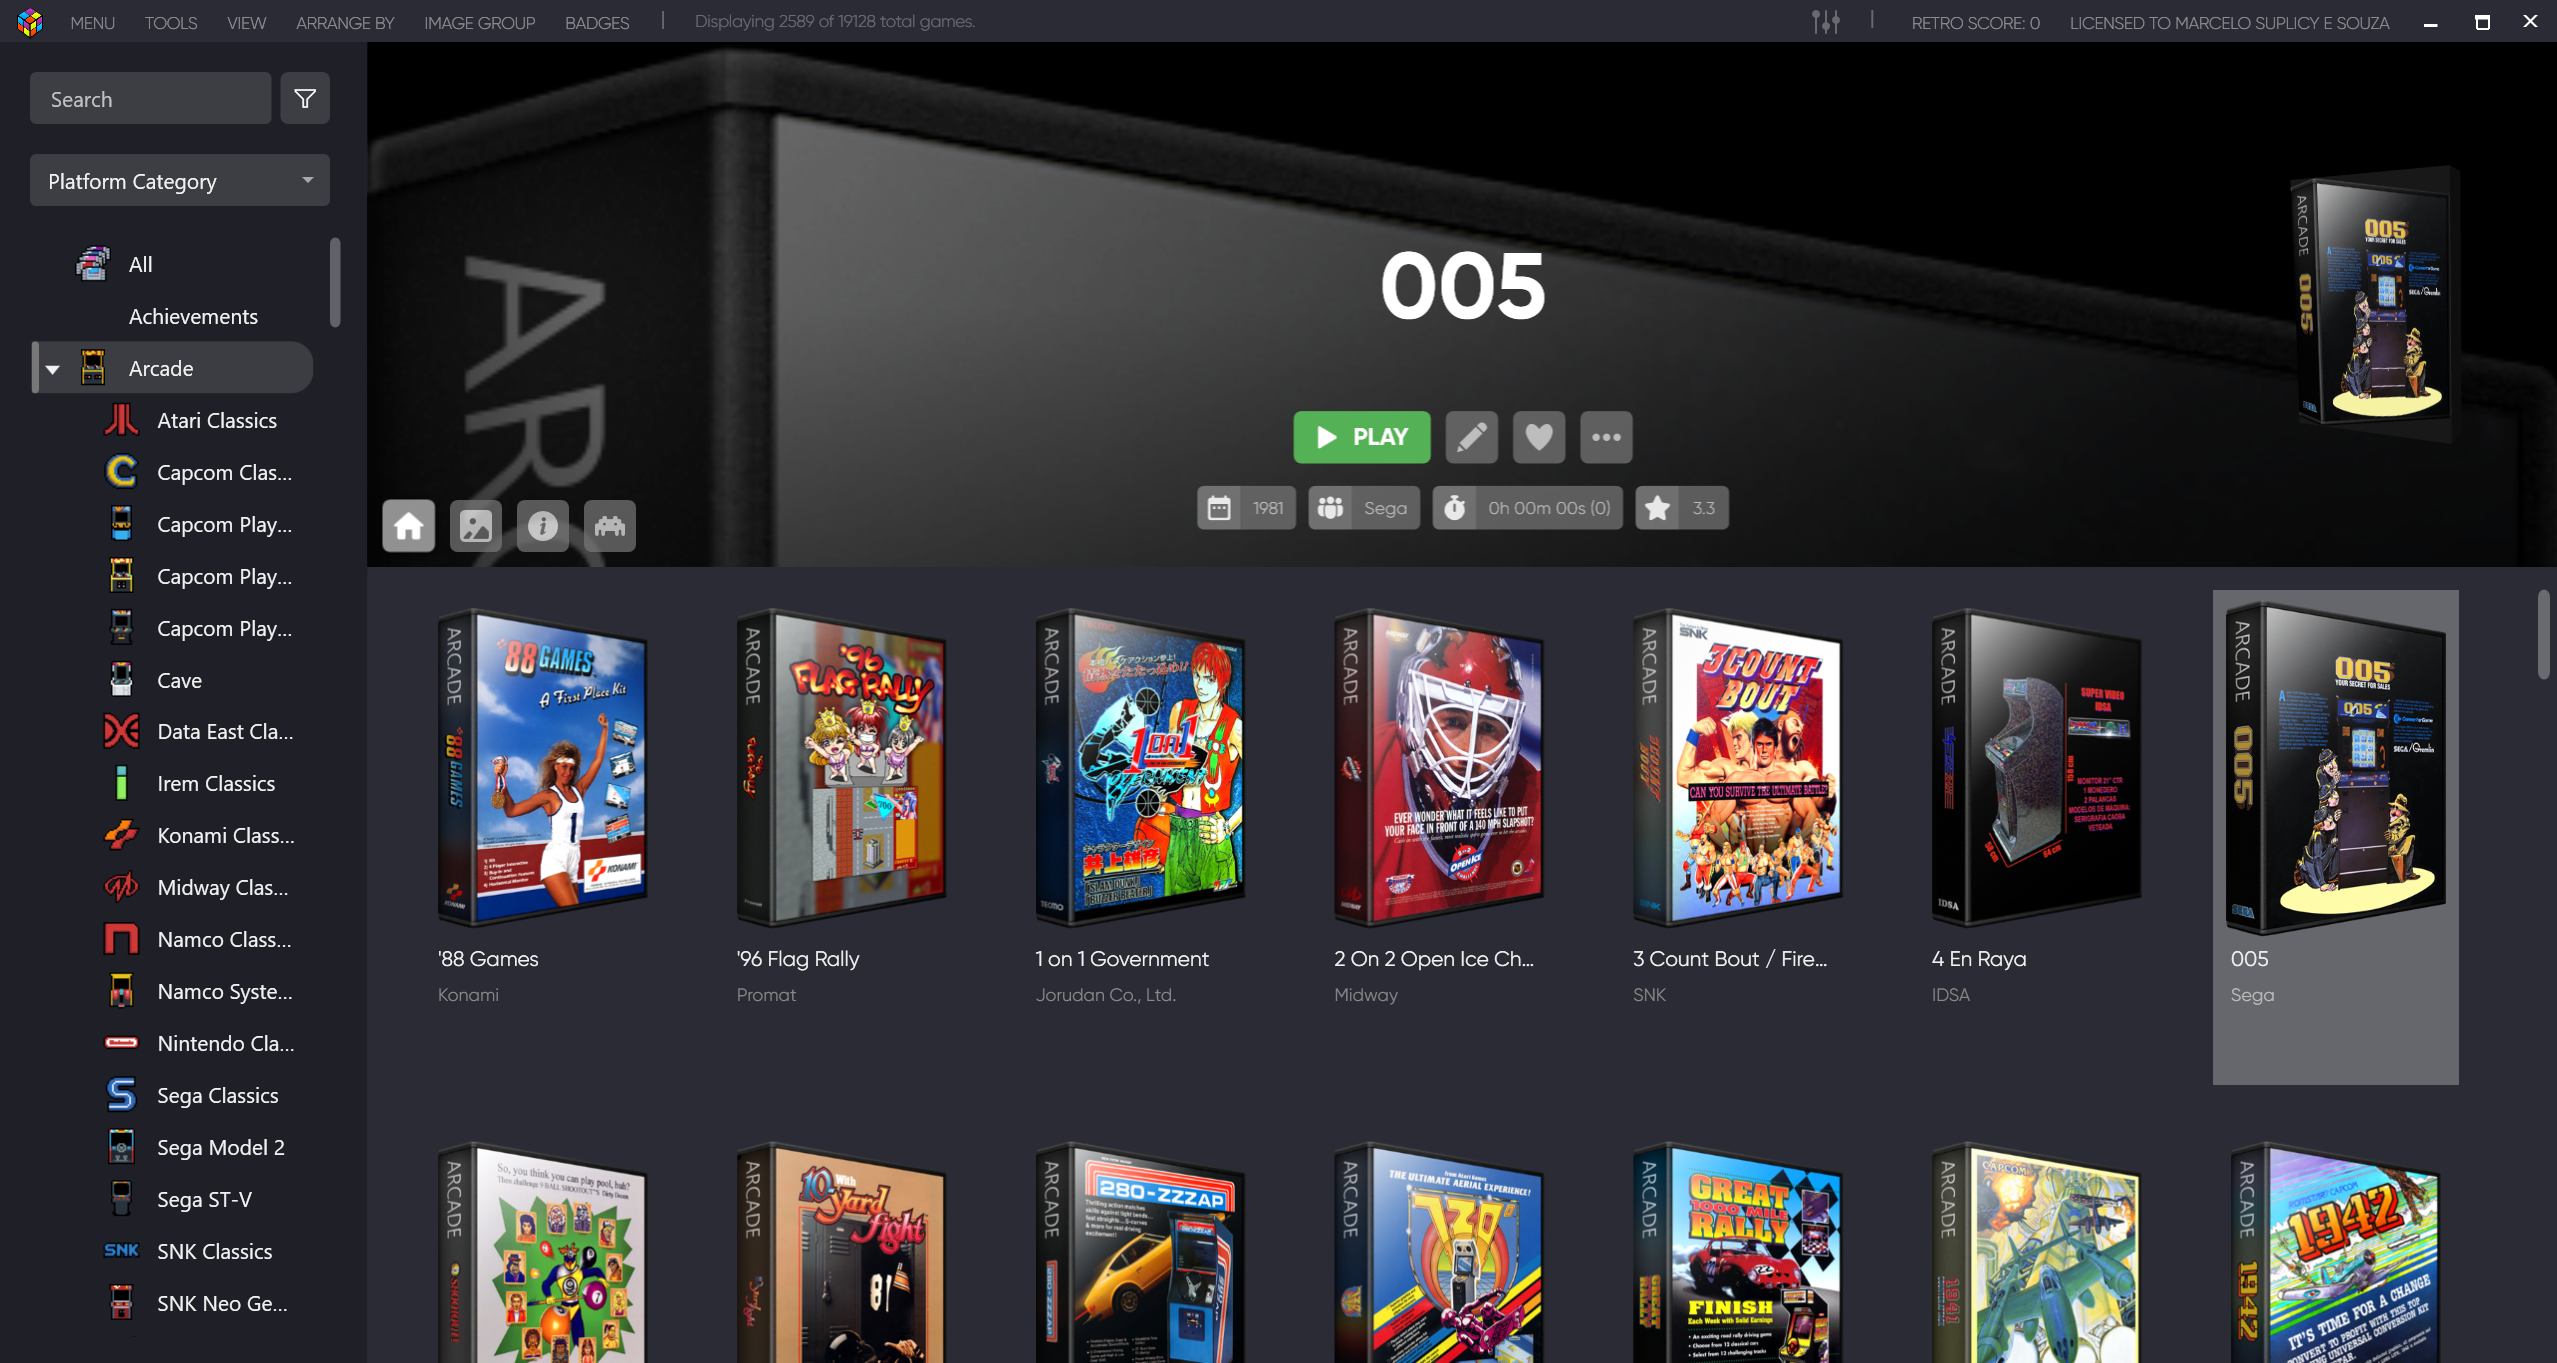Screen dimensions: 2557x1363
Task: Click the calendar icon showing 1981
Action: pyautogui.click(x=1219, y=508)
